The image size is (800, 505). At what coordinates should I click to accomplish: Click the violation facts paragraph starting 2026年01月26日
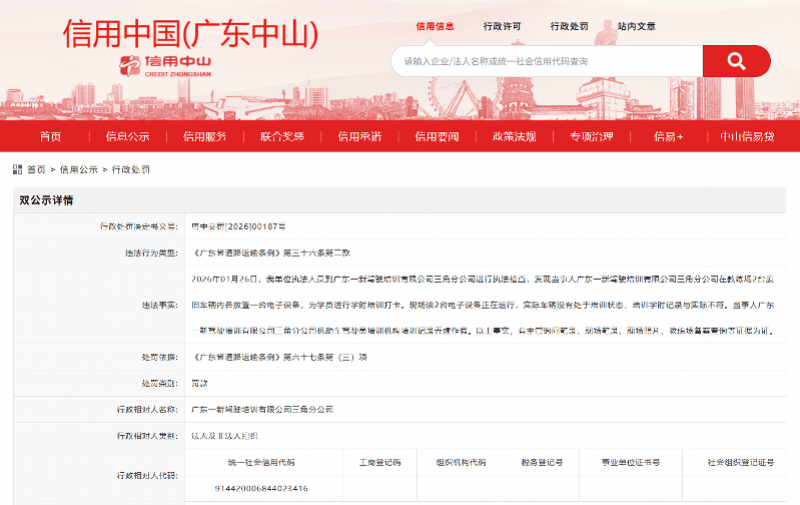point(483,305)
